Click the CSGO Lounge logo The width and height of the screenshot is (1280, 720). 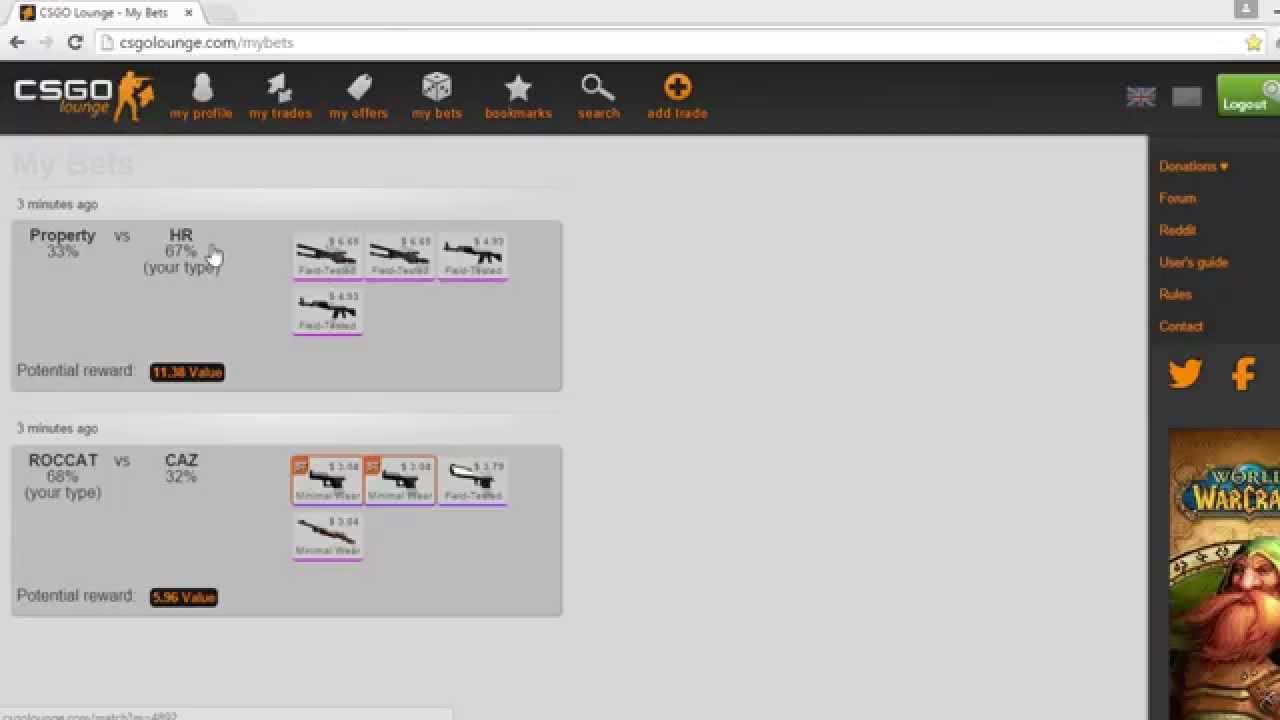[x=84, y=96]
